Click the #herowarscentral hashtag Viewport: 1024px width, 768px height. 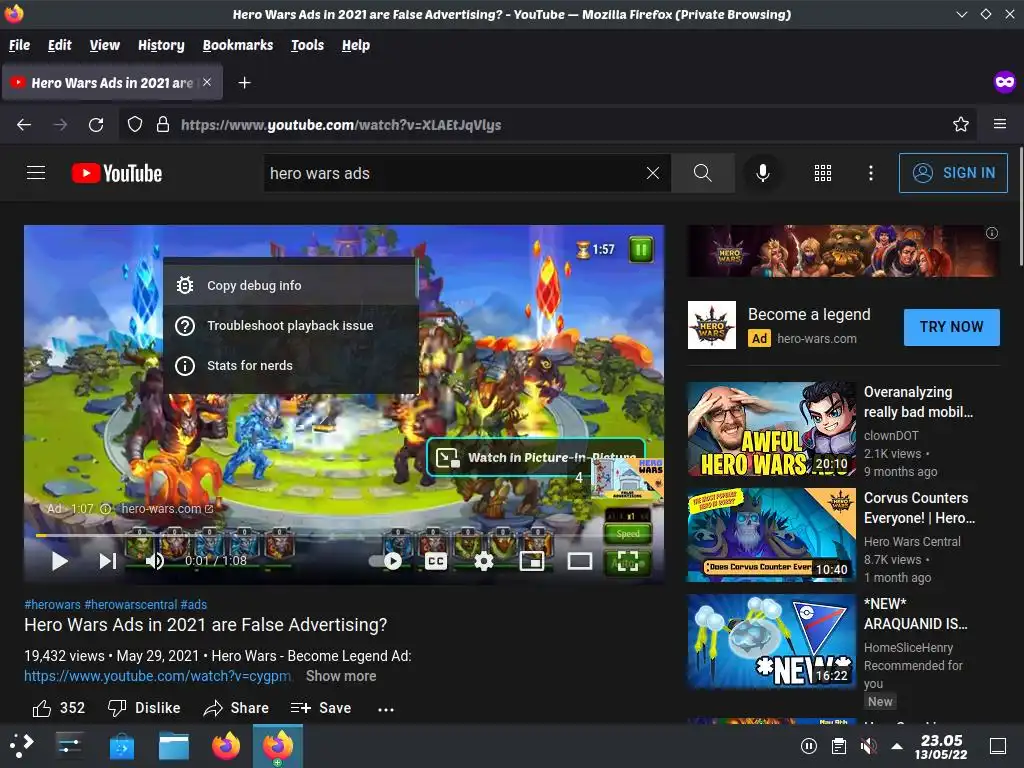tap(131, 605)
